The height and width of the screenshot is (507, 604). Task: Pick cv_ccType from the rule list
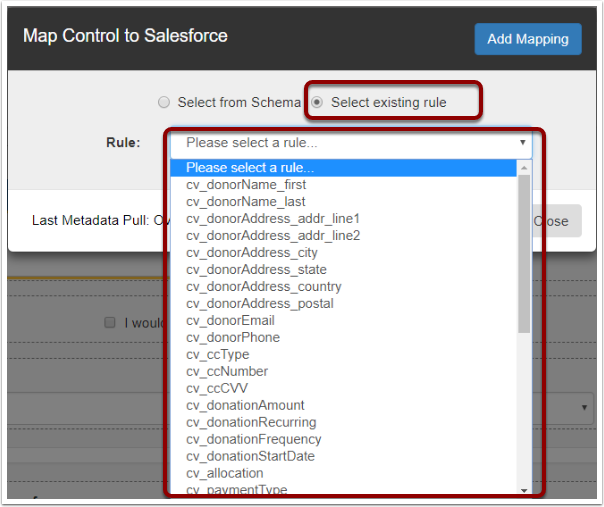[x=343, y=354]
